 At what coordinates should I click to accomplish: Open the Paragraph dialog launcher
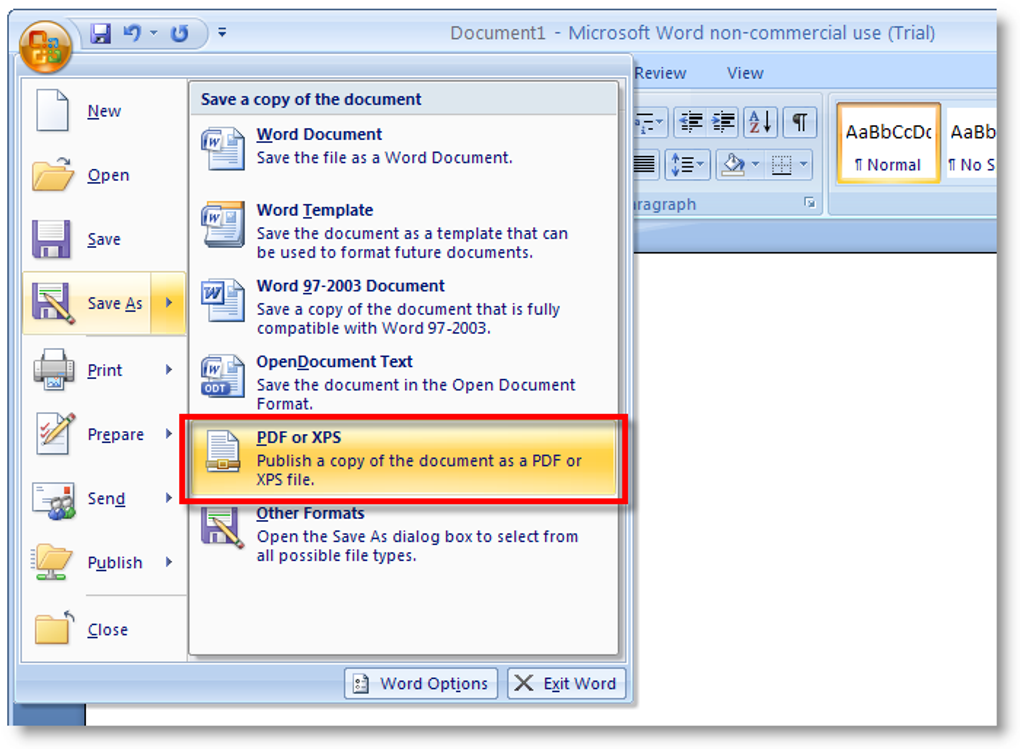(809, 204)
